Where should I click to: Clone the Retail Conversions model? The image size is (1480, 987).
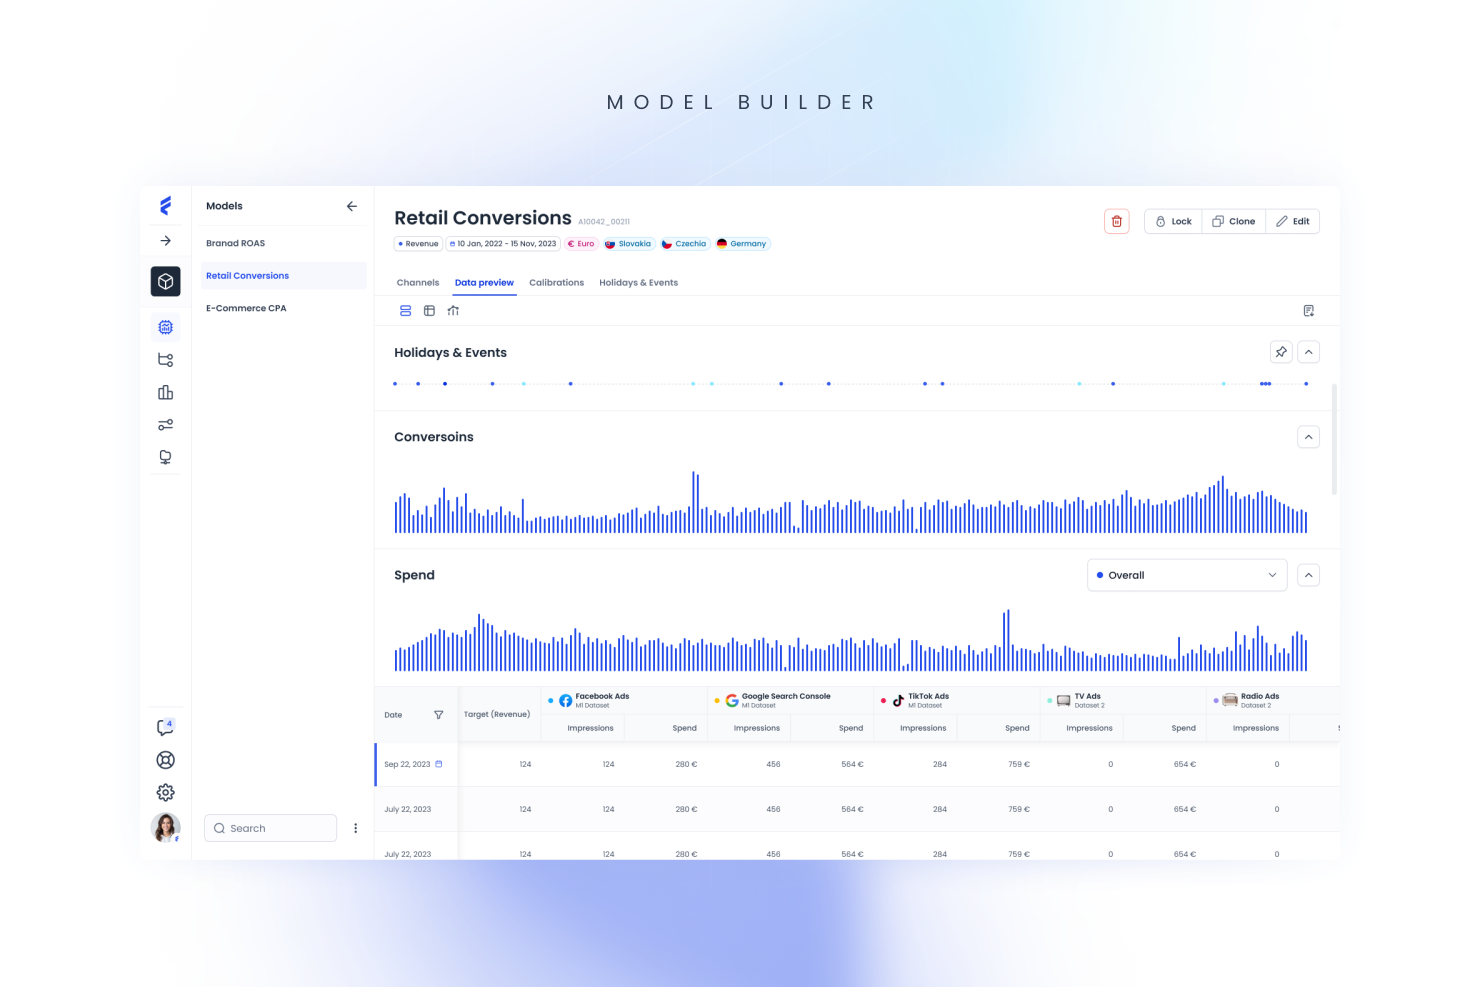click(x=1234, y=221)
